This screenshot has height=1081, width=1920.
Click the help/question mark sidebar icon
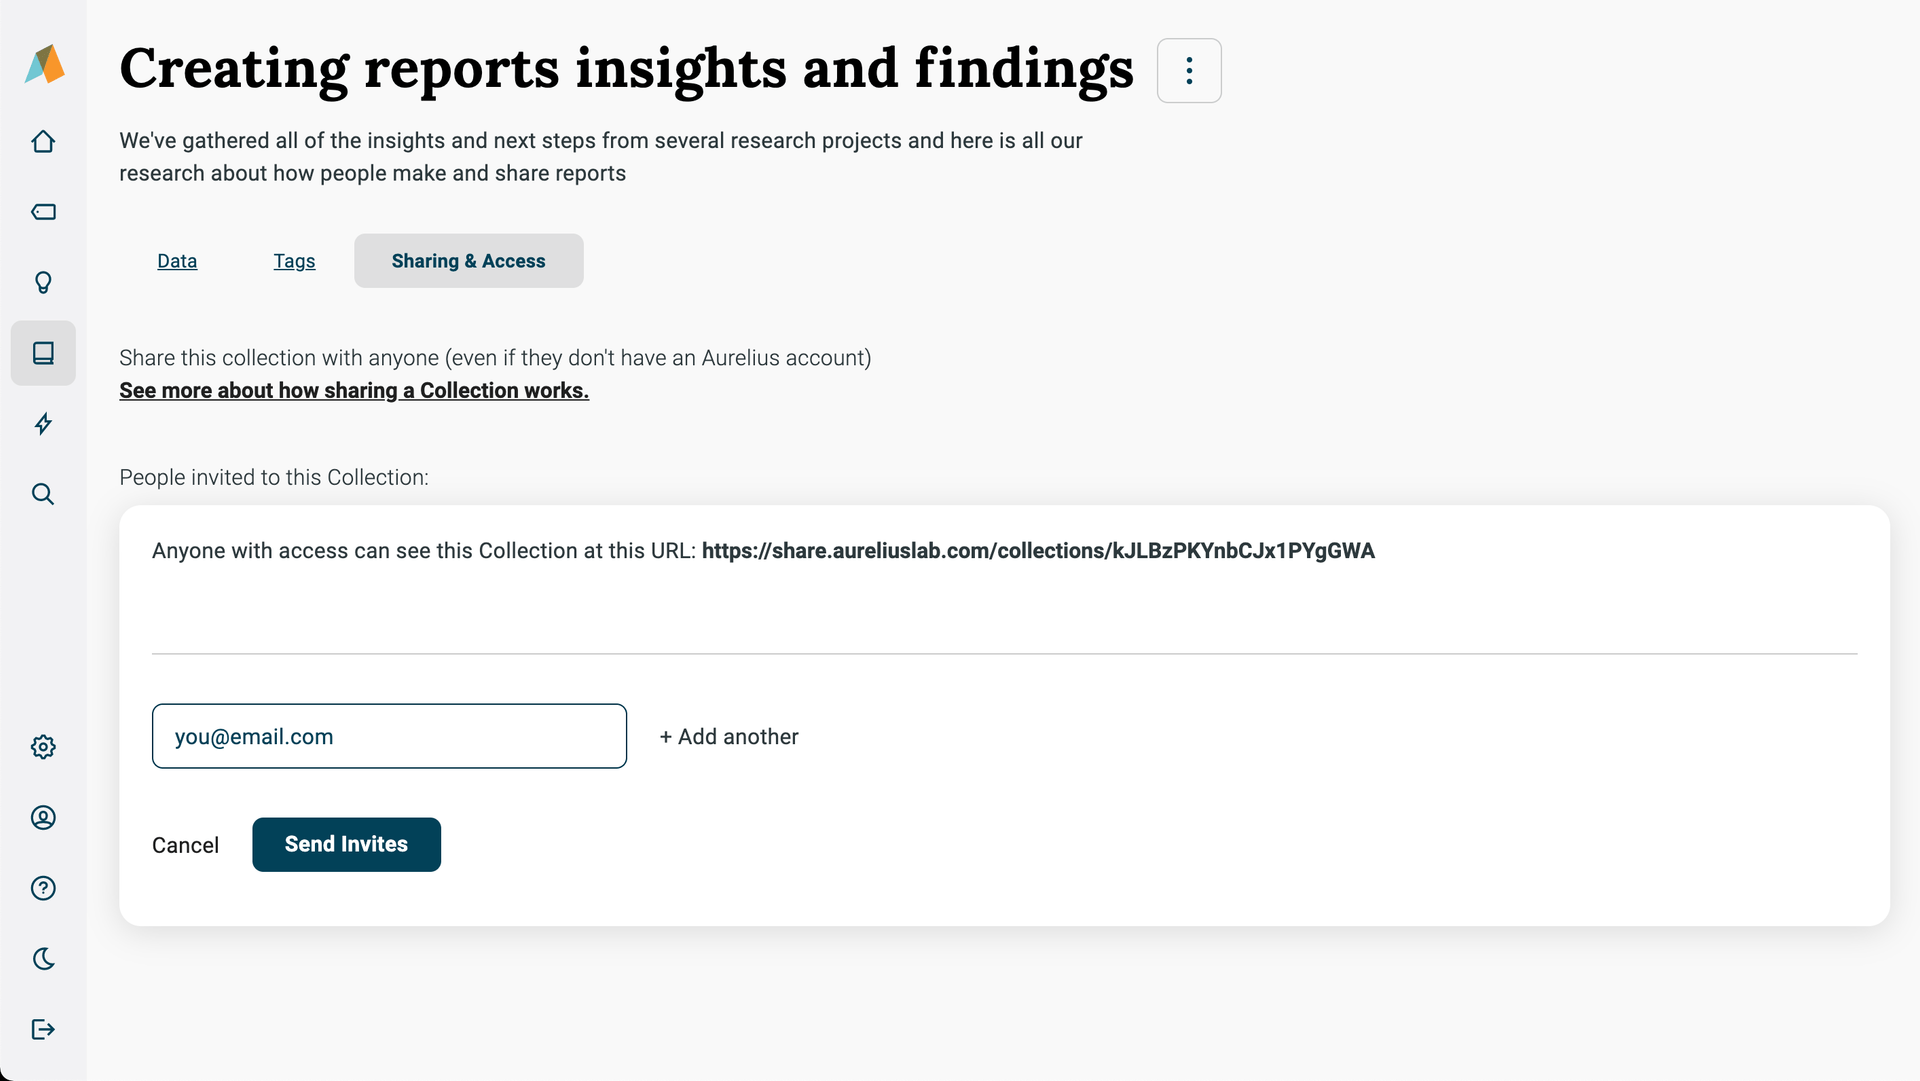[44, 889]
